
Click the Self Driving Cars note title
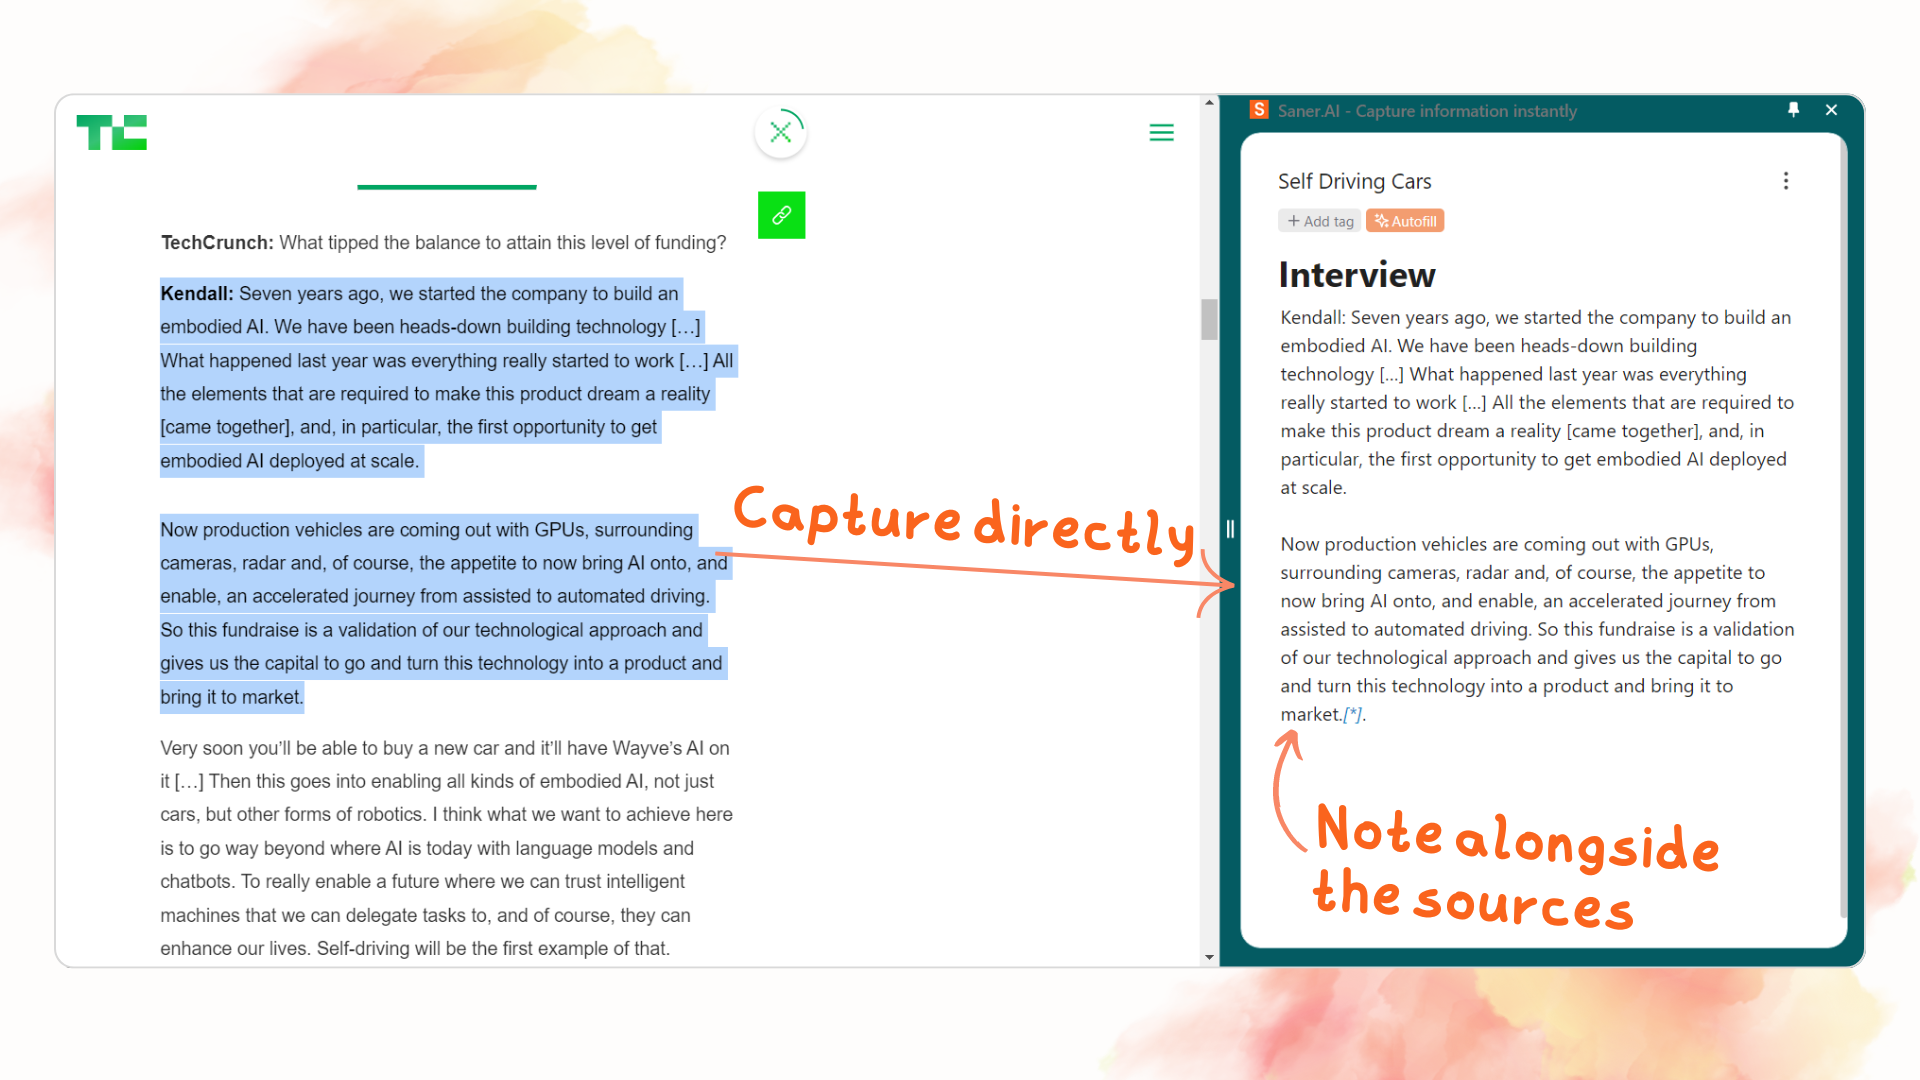(x=1354, y=181)
